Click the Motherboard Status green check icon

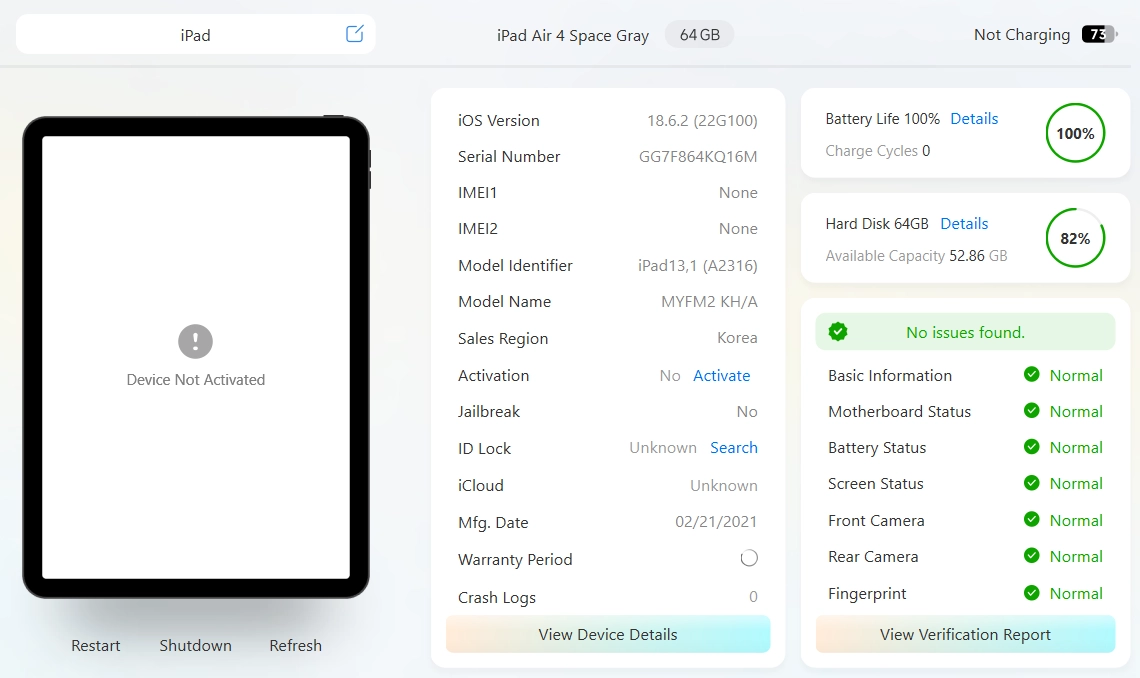click(x=1032, y=411)
